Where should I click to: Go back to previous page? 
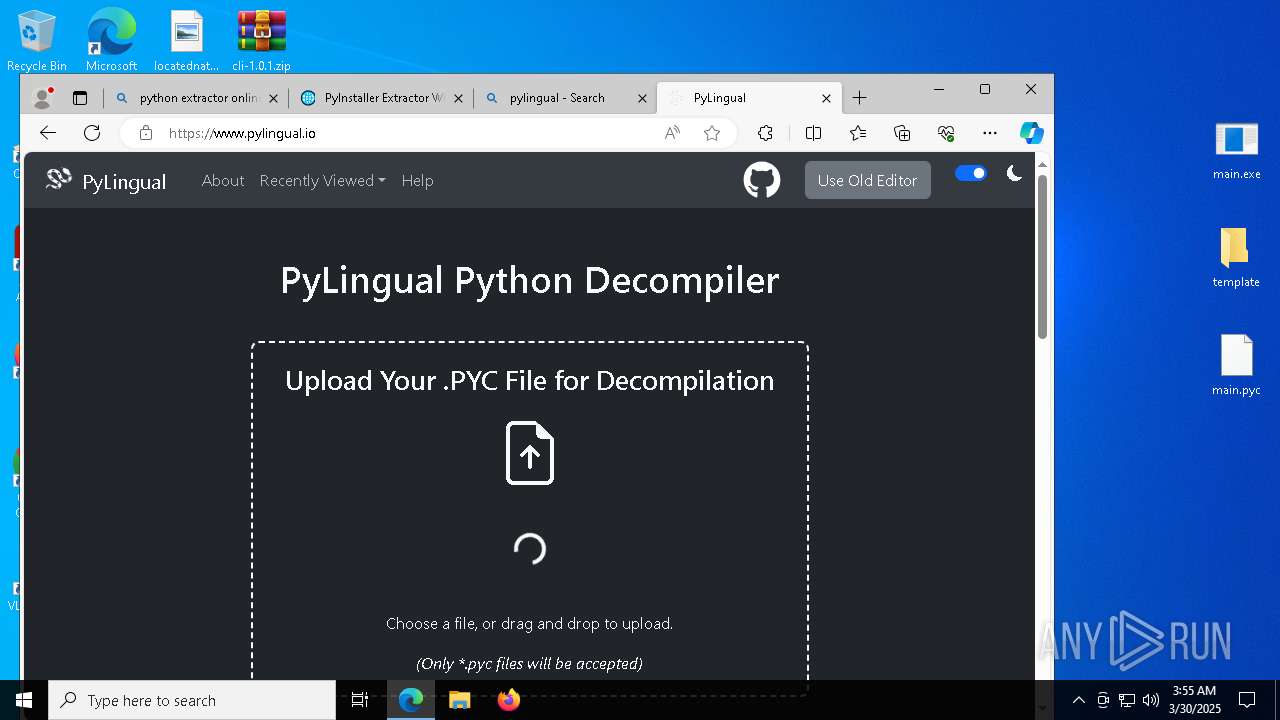coord(48,133)
